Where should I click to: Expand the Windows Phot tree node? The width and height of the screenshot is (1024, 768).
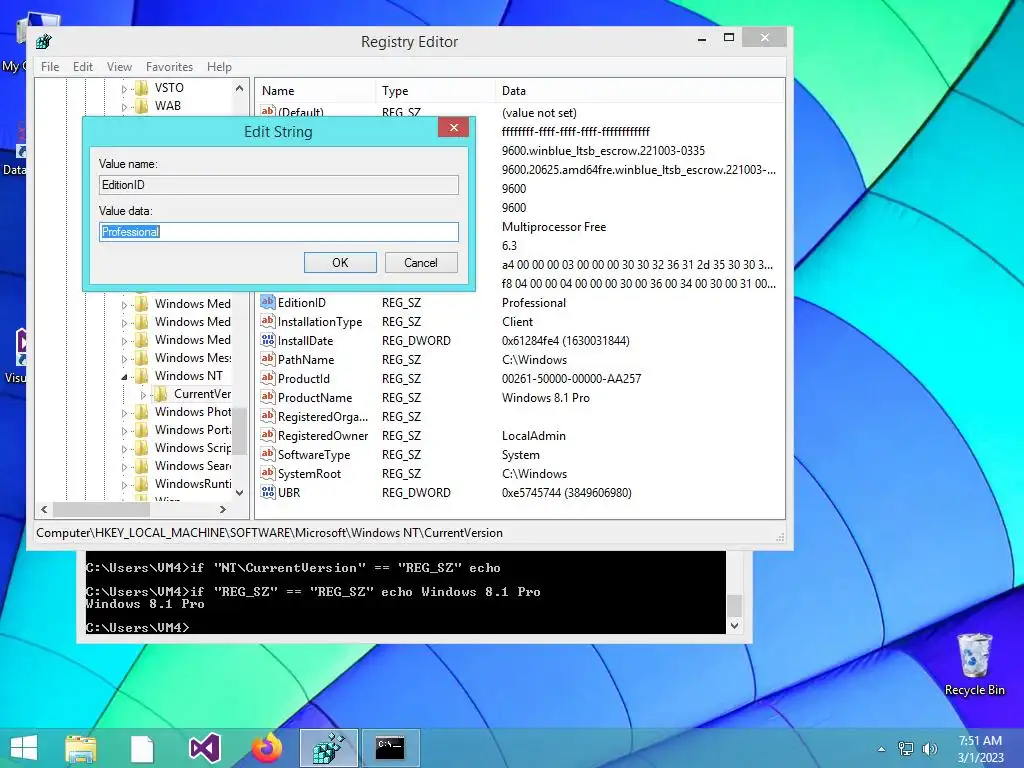(124, 413)
